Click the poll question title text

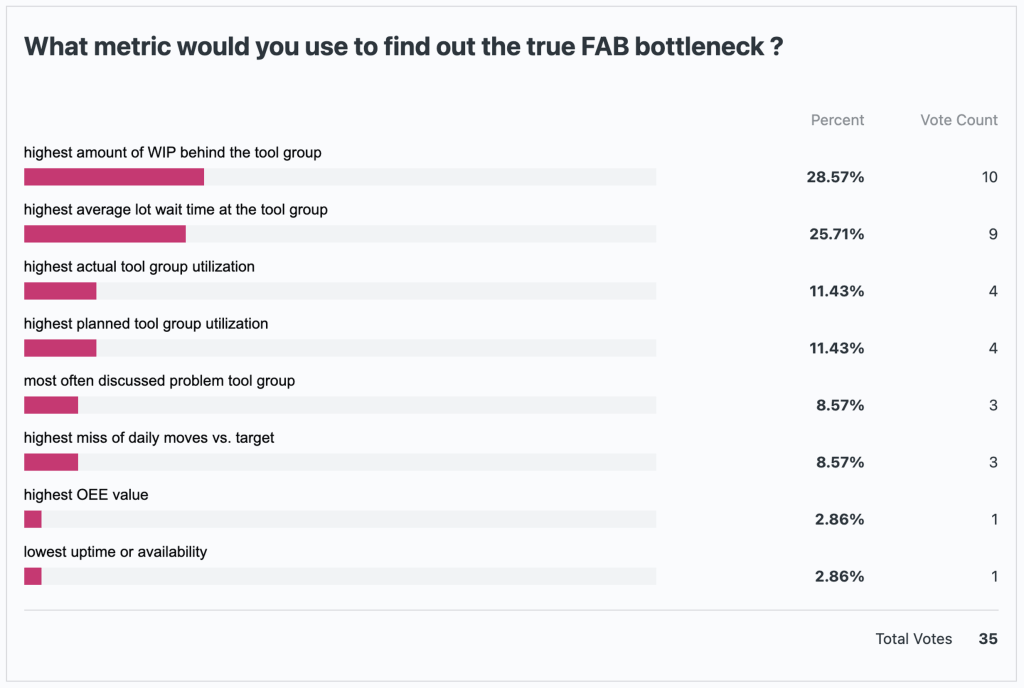[x=403, y=47]
